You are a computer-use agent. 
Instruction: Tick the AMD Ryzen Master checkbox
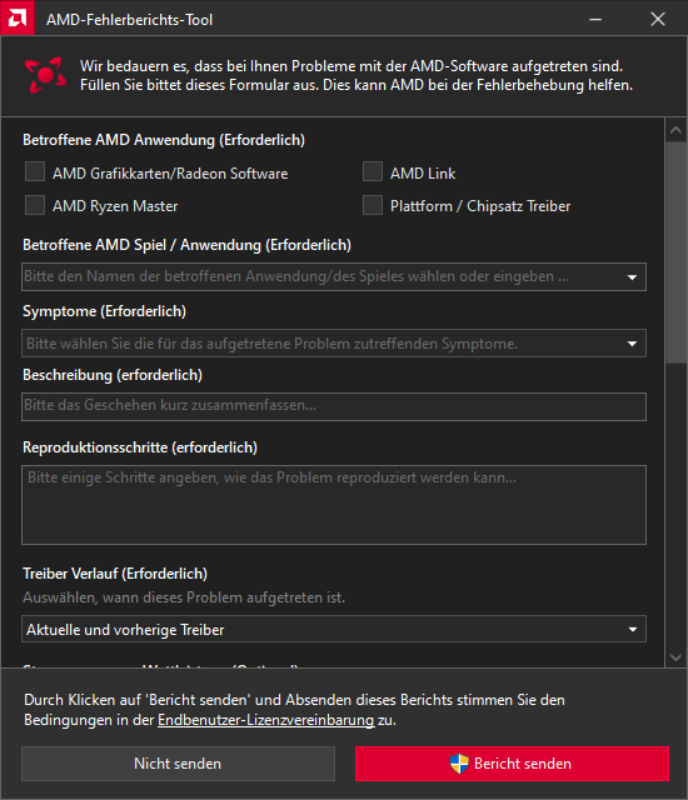pos(35,205)
